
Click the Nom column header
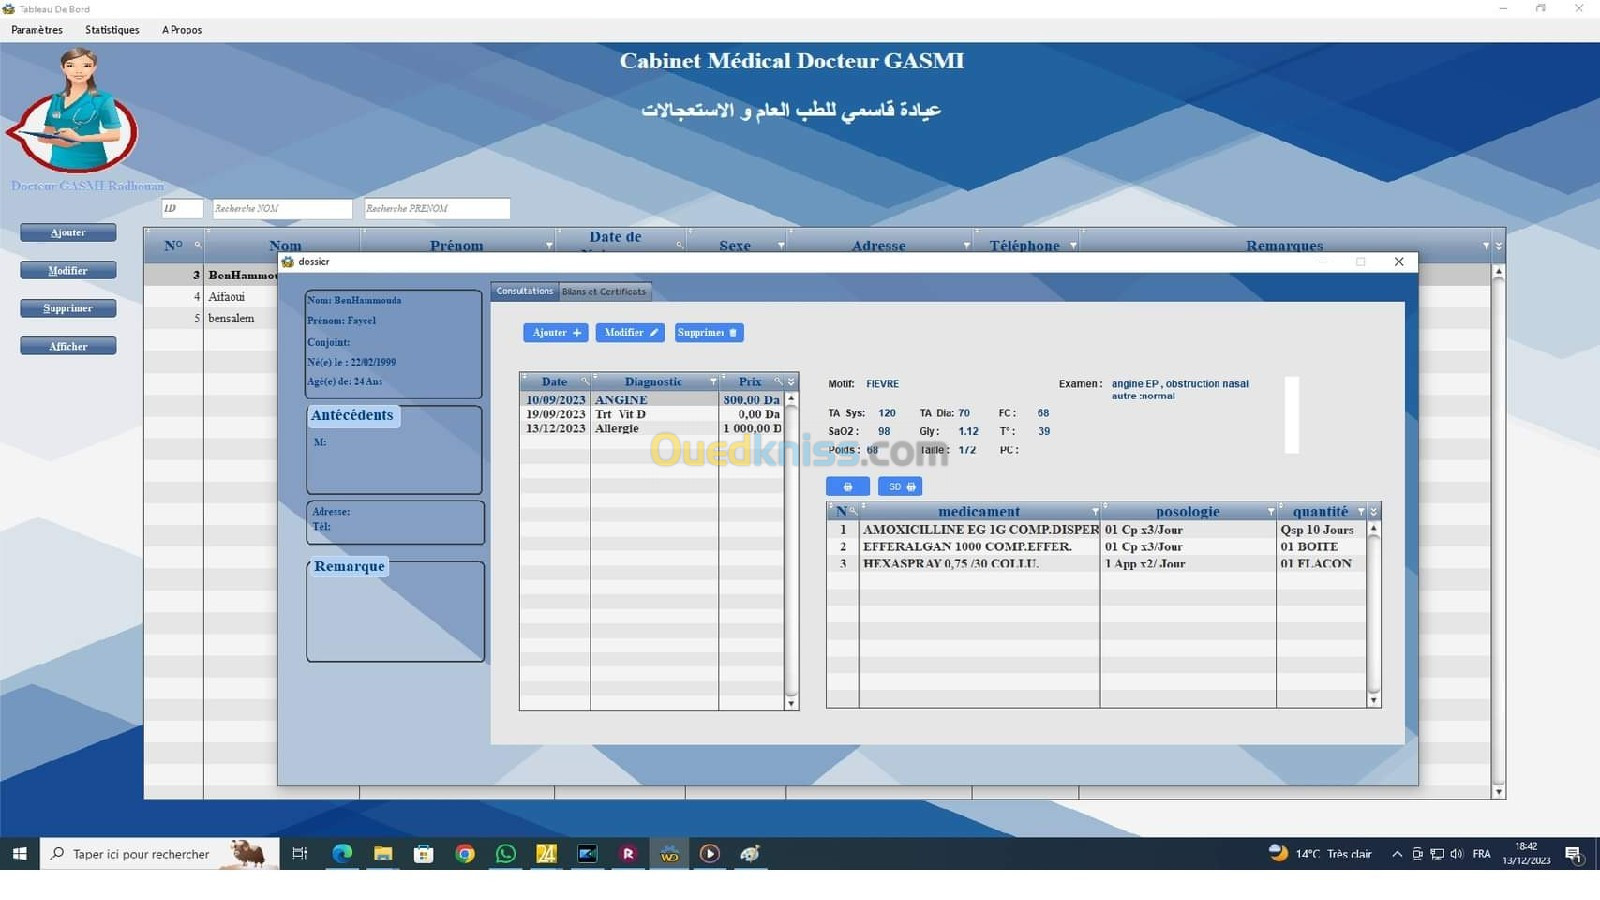pos(284,245)
